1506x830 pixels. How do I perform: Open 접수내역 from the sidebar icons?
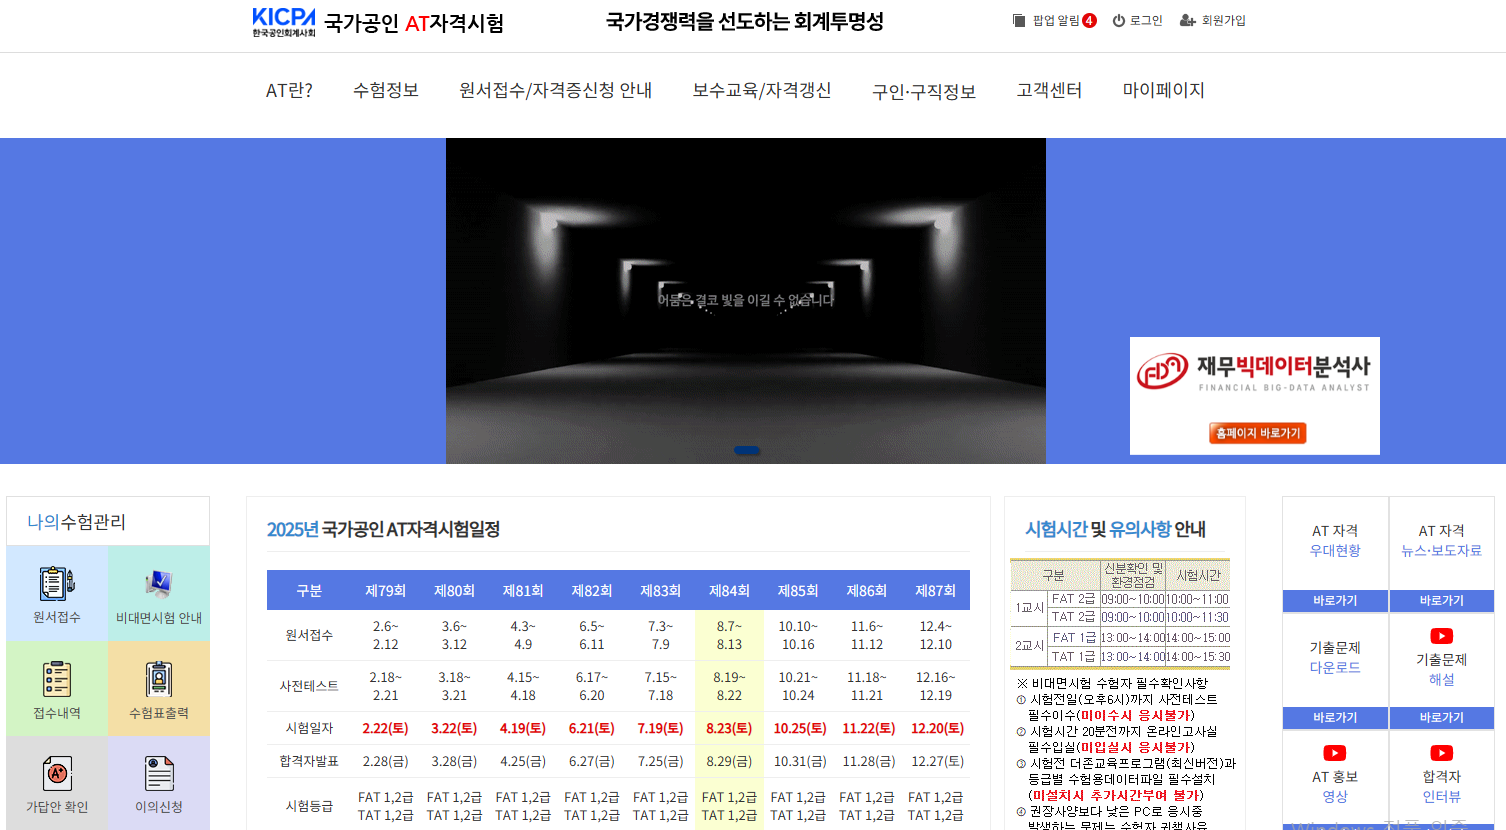click(x=57, y=687)
